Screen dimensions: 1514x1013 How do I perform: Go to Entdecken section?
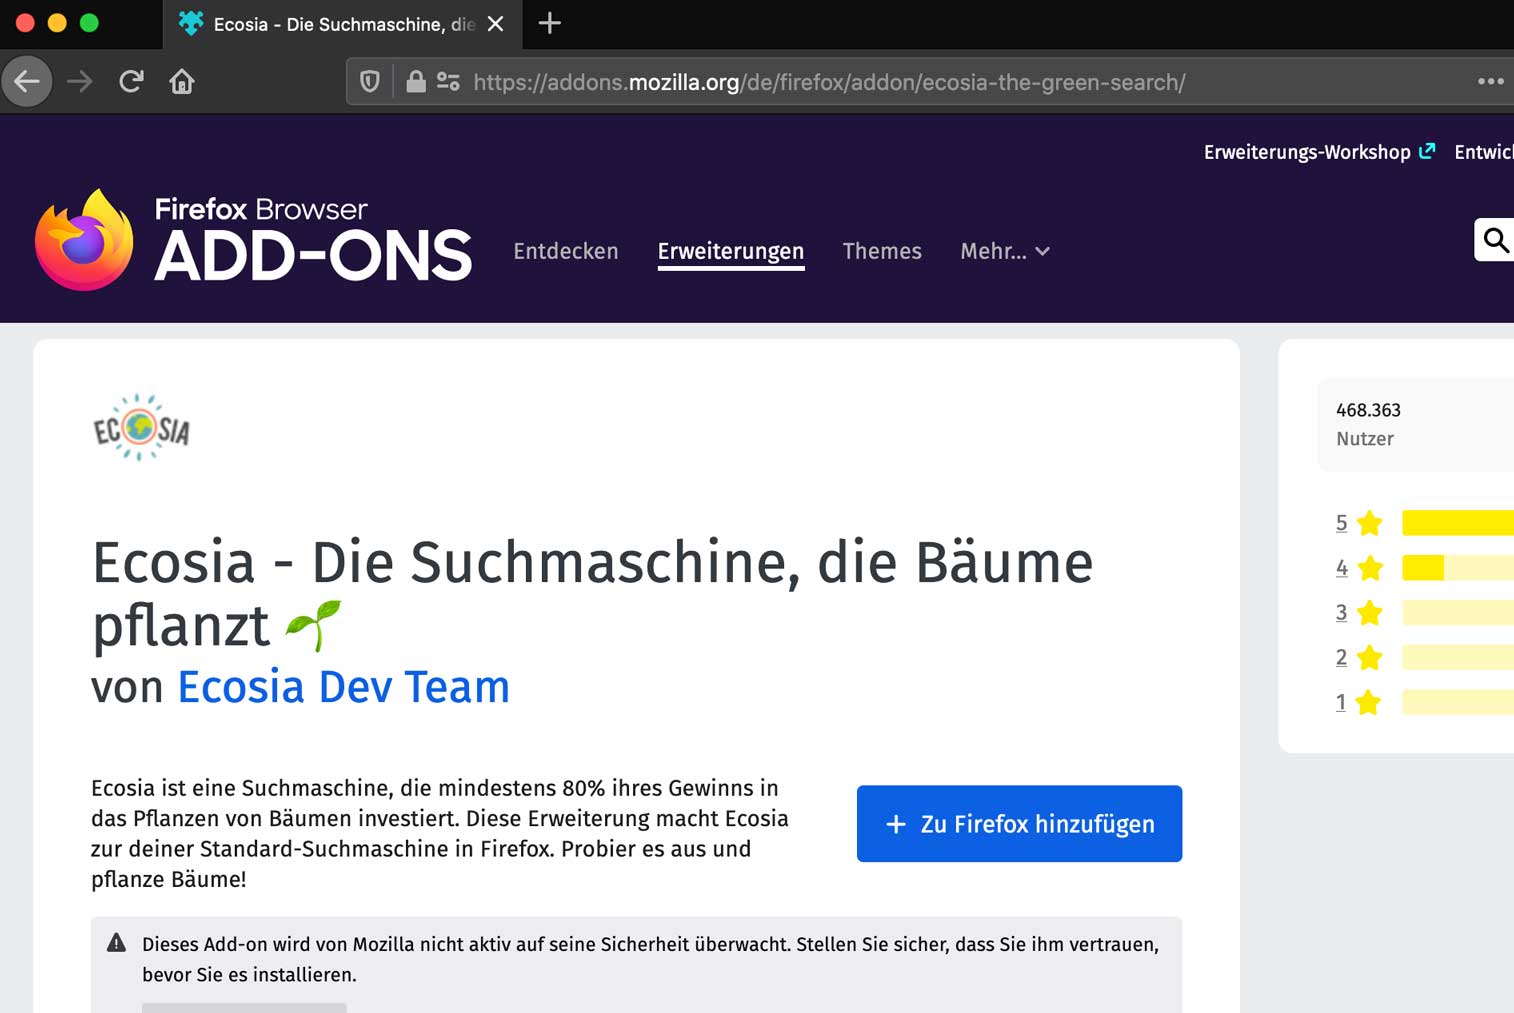point(566,251)
